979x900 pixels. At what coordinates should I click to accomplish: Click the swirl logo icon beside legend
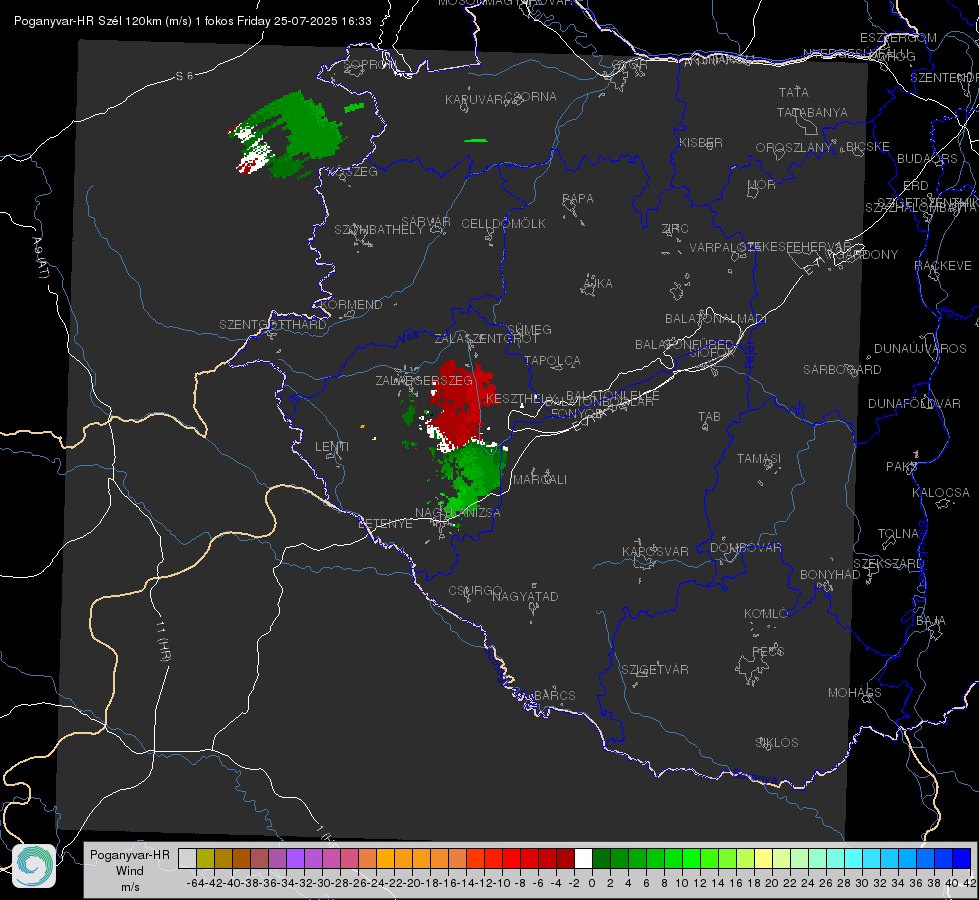coord(34,866)
